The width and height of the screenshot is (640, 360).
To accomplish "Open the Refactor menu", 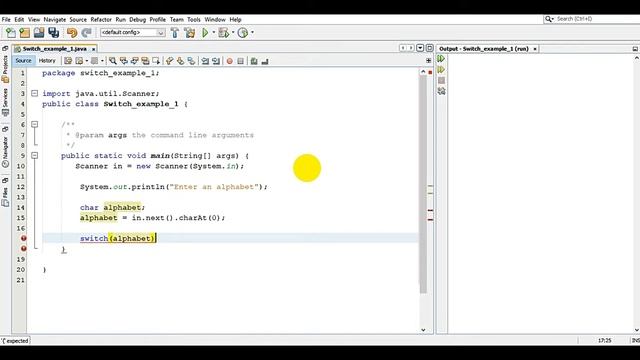I will [x=101, y=19].
